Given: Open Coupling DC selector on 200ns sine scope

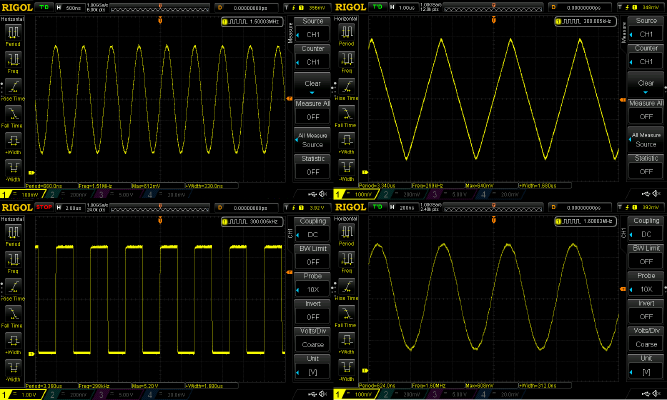Looking at the screenshot, I should pyautogui.click(x=646, y=229).
